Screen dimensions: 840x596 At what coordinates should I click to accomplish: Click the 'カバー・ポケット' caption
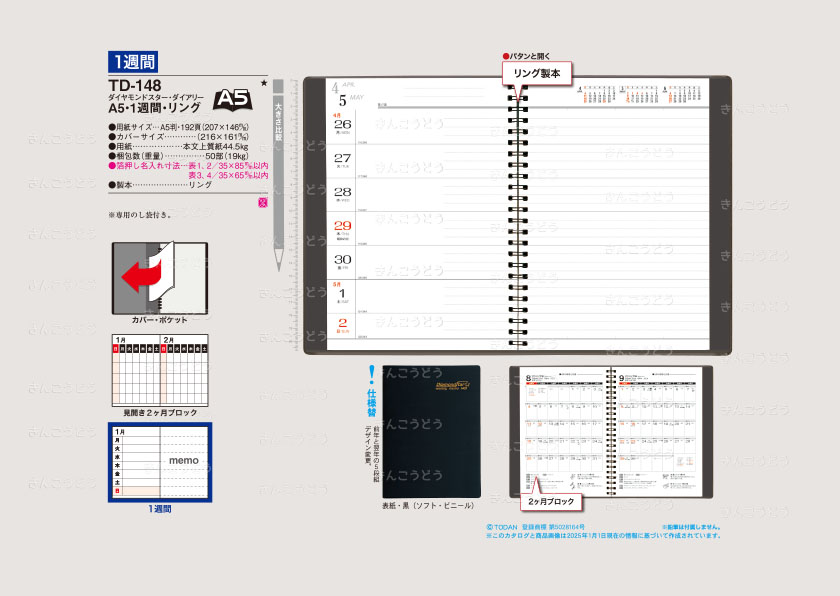click(x=160, y=320)
